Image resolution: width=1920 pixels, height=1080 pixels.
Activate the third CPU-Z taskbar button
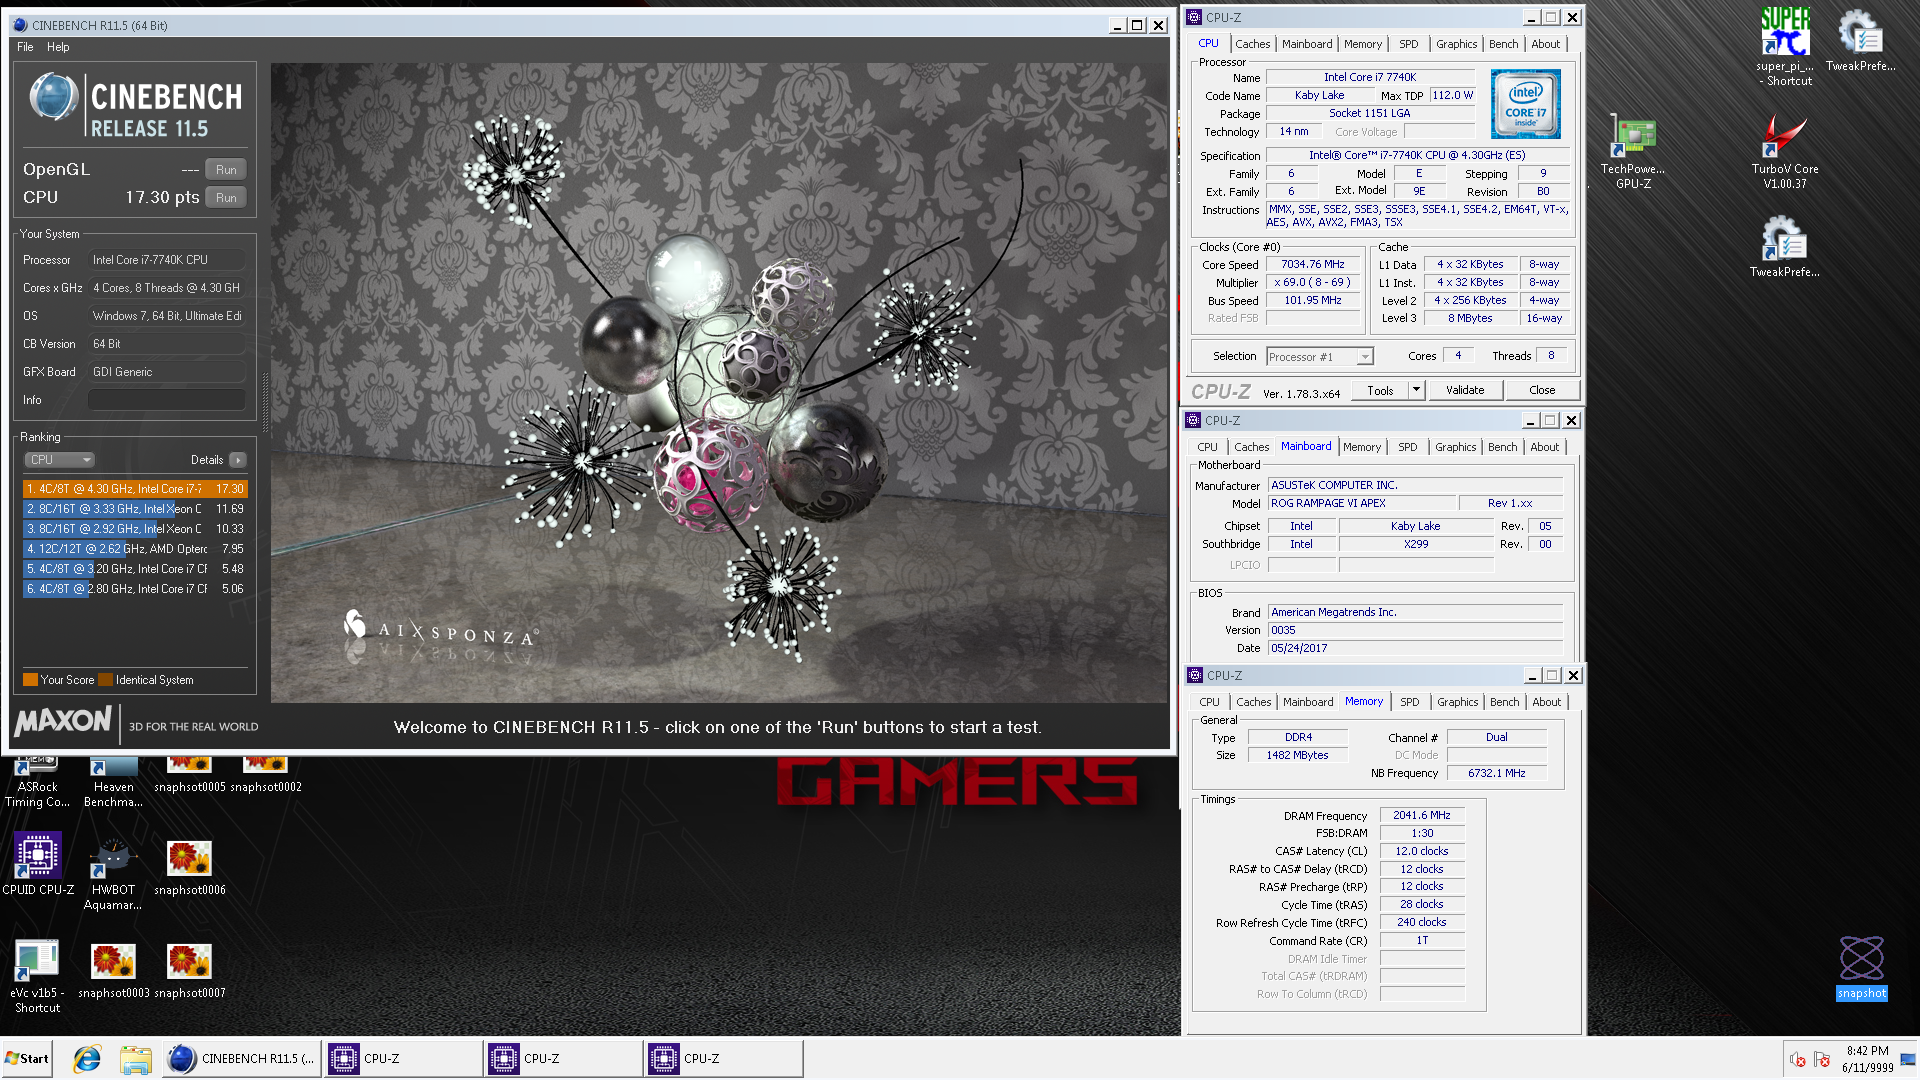[723, 1059]
